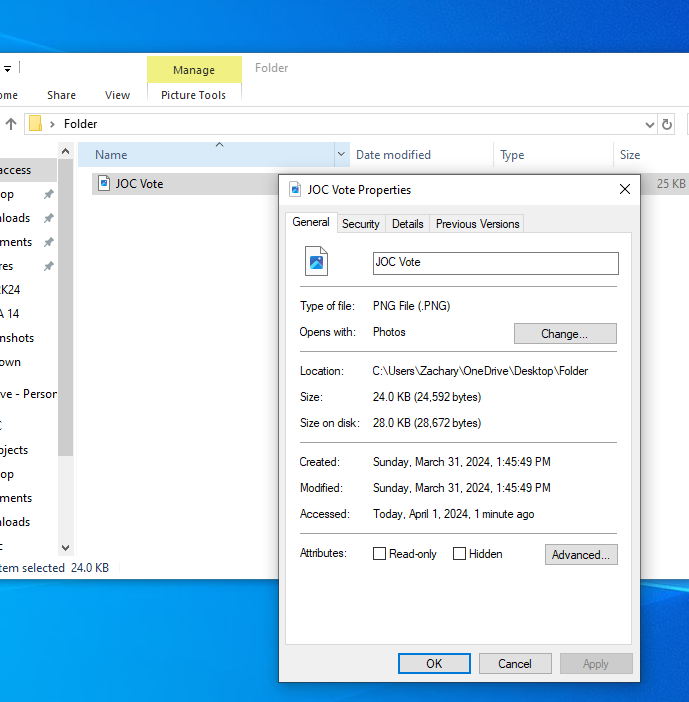689x702 pixels.
Task: Click the Photos opens-with value
Action: coord(389,332)
